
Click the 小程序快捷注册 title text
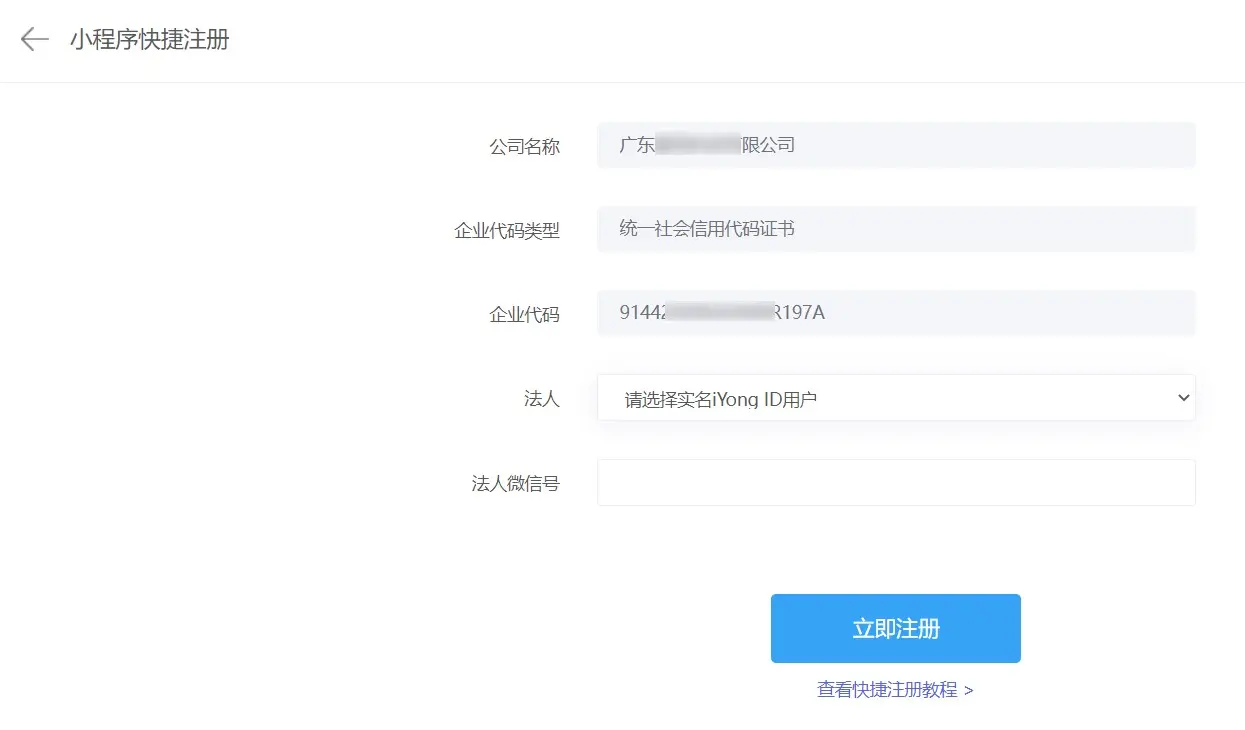coord(148,40)
